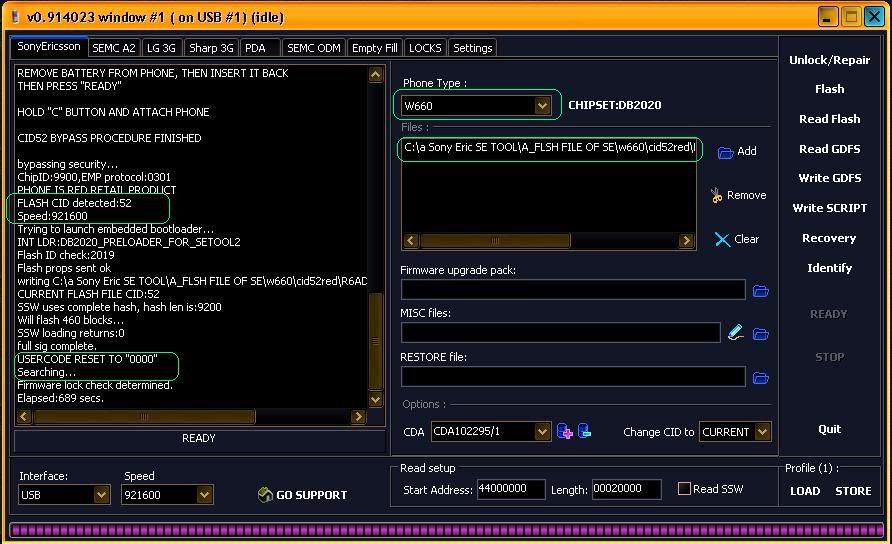This screenshot has height=544, width=892.
Task: Open the Phone Type W660 dropdown
Action: pyautogui.click(x=542, y=105)
